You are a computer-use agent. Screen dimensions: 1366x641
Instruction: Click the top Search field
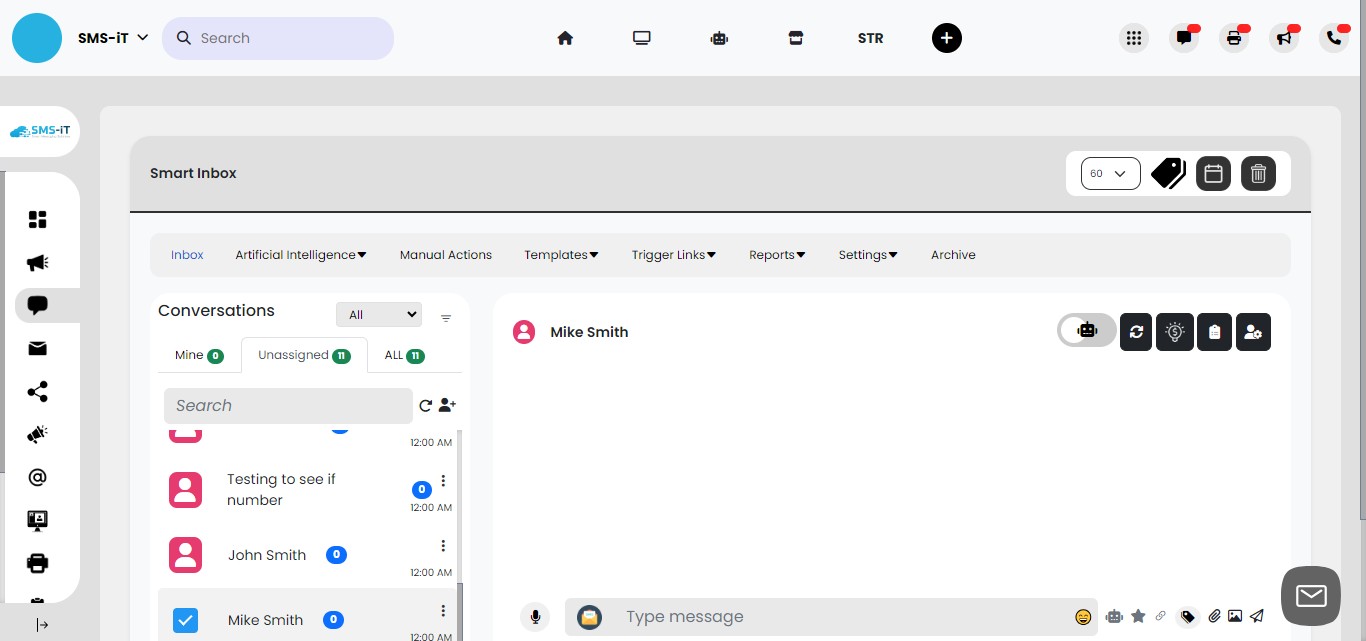(278, 38)
